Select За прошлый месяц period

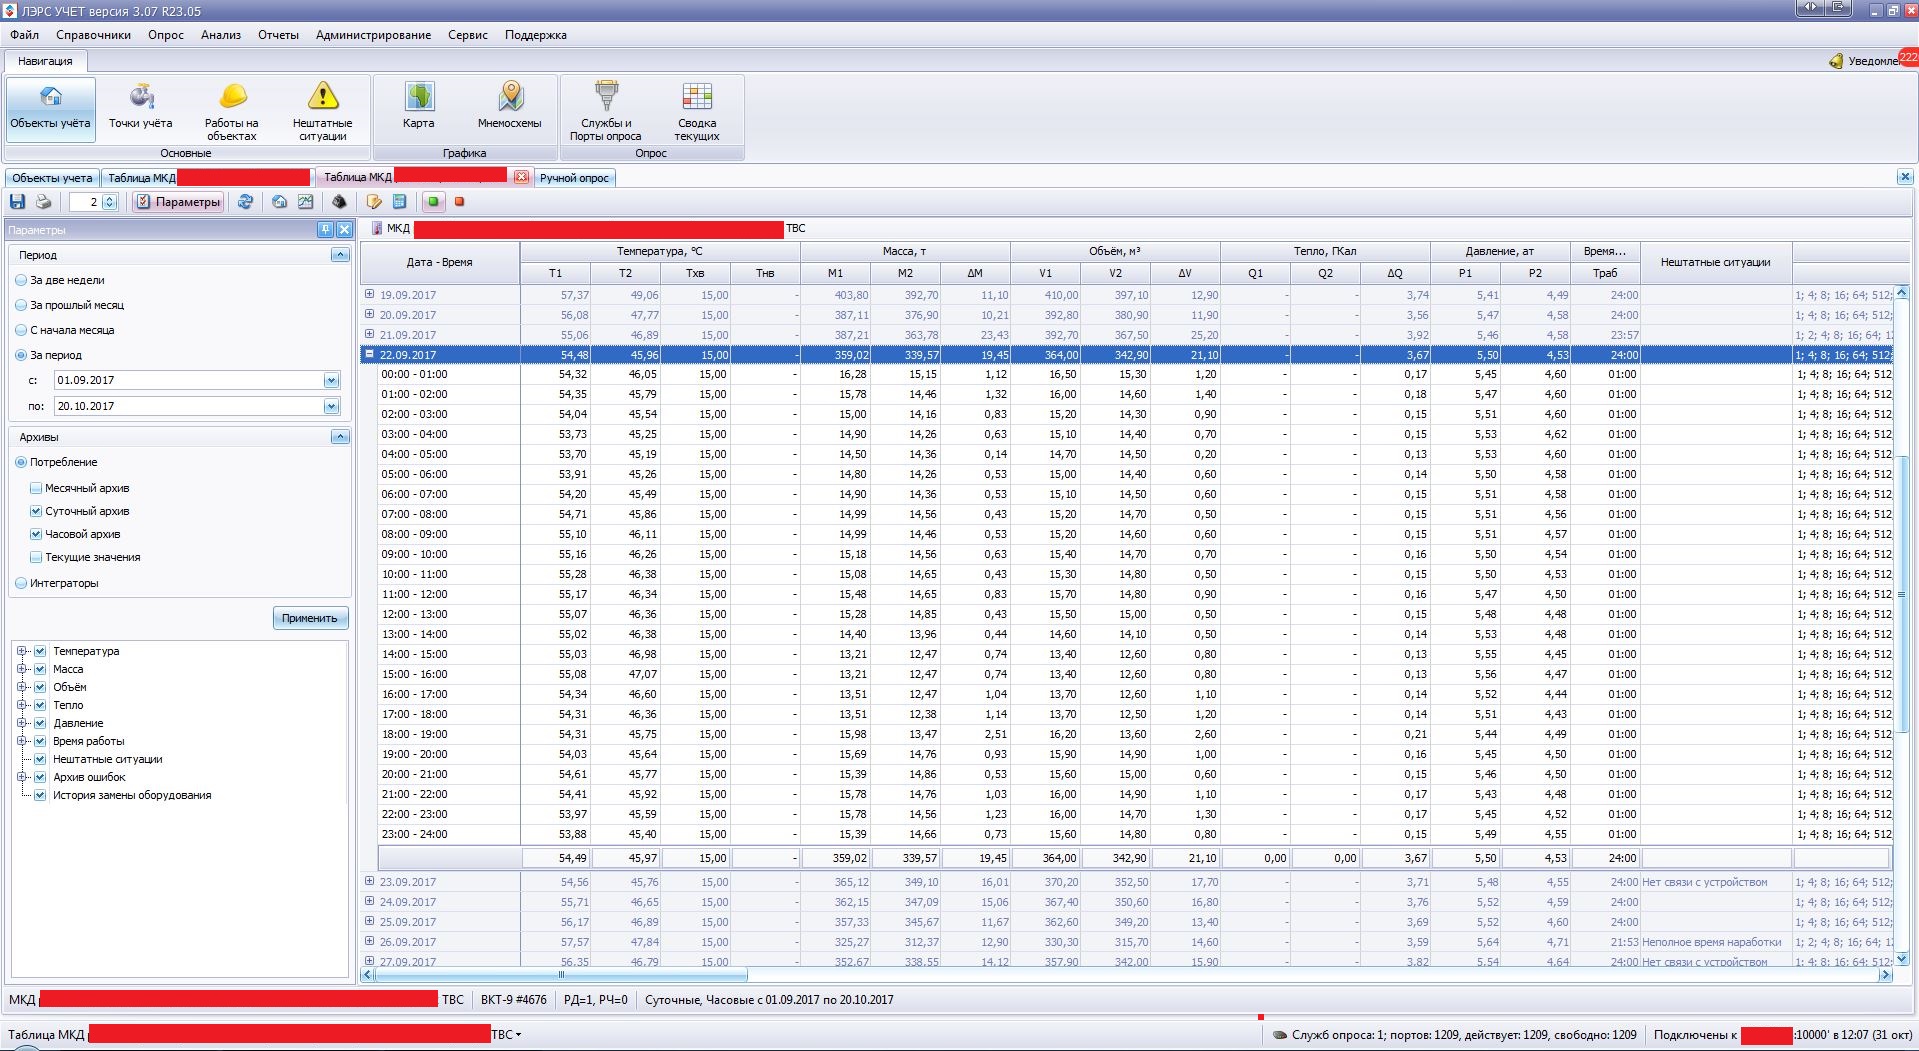[21, 306]
